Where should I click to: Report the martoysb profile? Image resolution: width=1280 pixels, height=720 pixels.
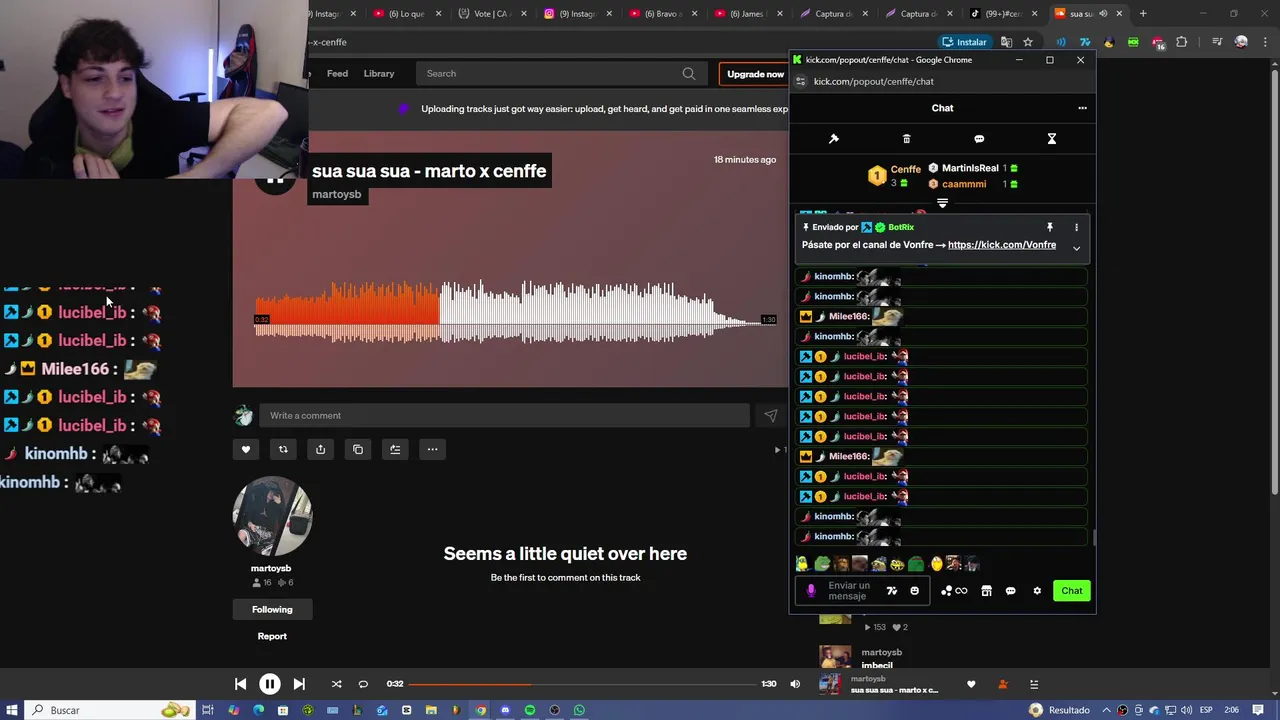(272, 636)
